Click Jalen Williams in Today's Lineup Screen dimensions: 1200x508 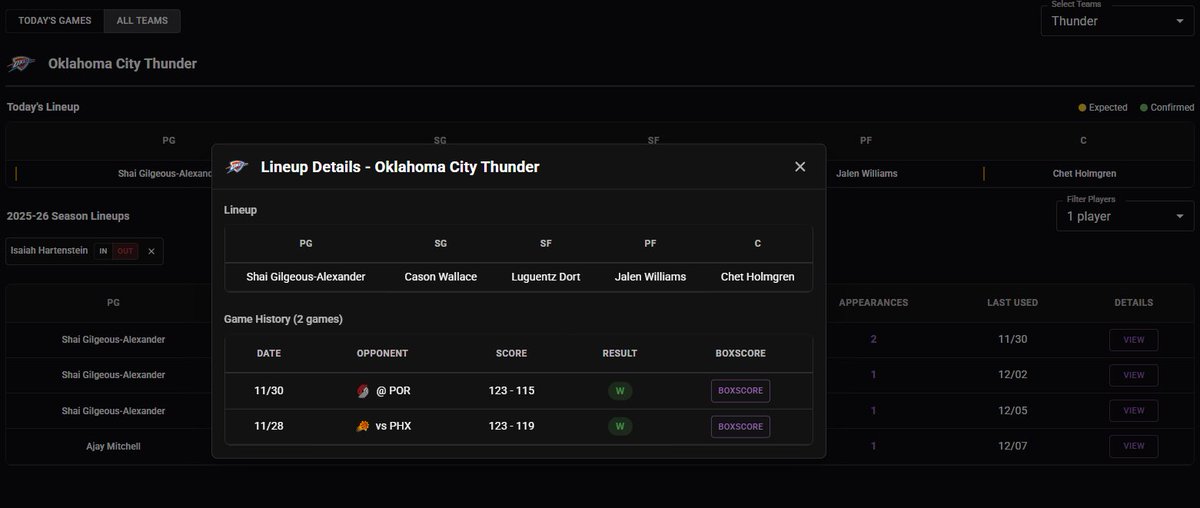coord(866,174)
